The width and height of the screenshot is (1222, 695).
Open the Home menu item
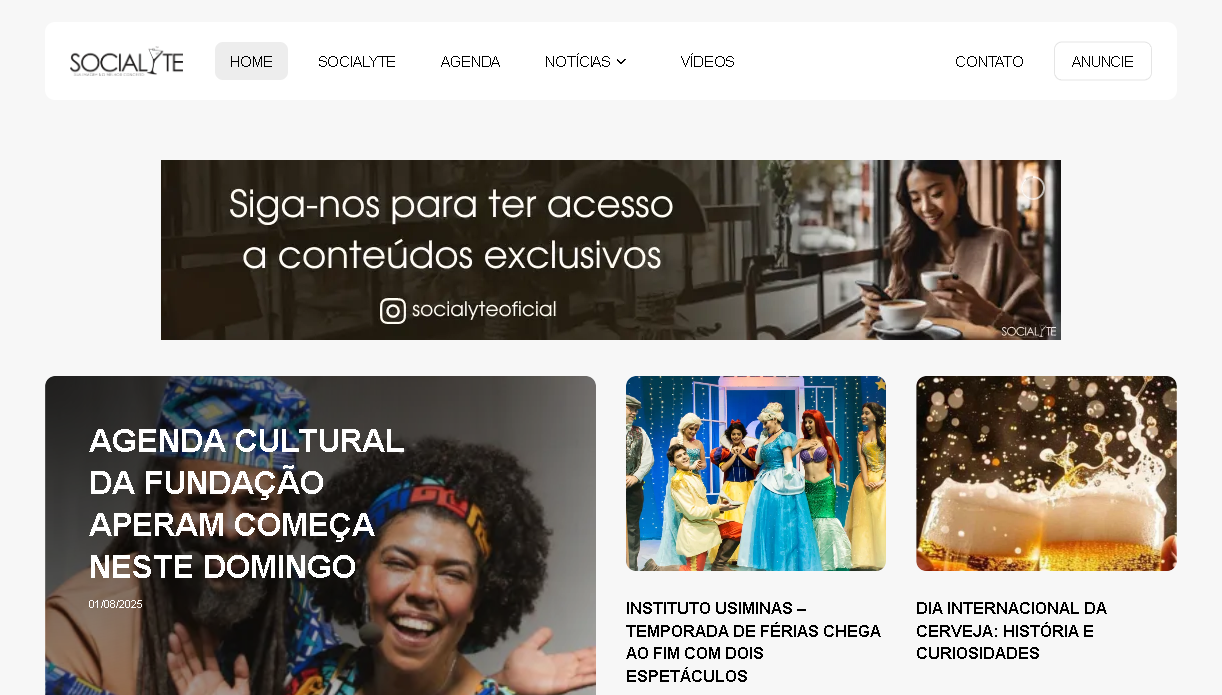coord(251,61)
